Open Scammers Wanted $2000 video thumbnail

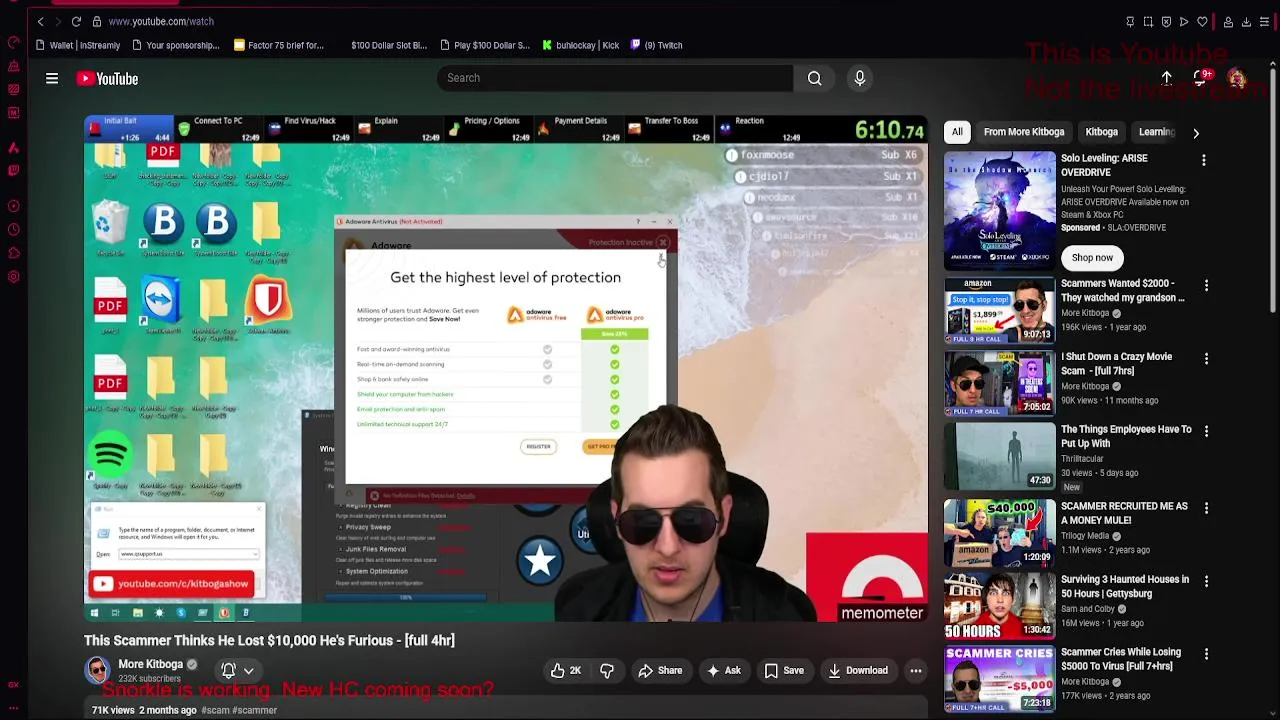[999, 311]
